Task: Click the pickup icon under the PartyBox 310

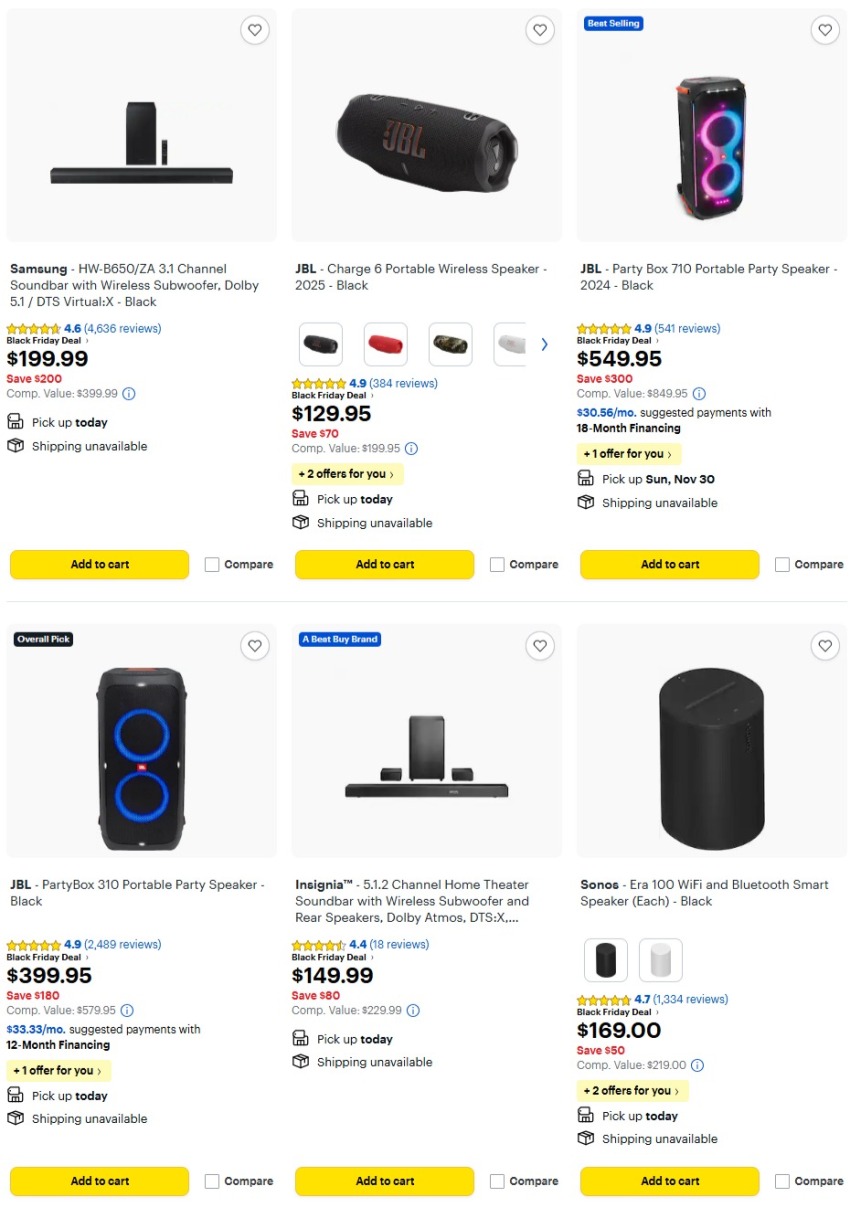Action: tap(16, 1095)
